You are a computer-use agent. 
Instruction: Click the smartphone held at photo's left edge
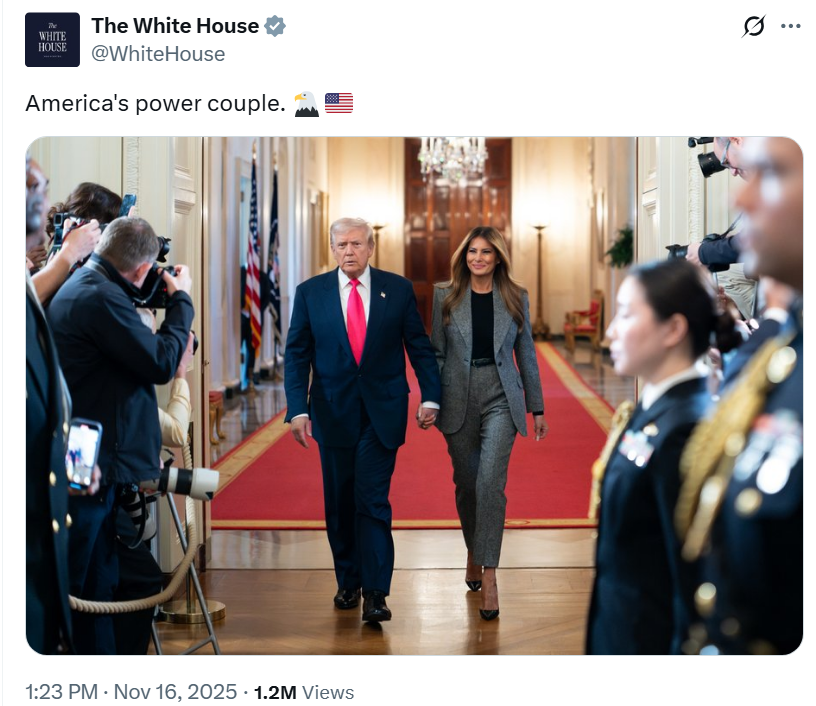(x=83, y=453)
